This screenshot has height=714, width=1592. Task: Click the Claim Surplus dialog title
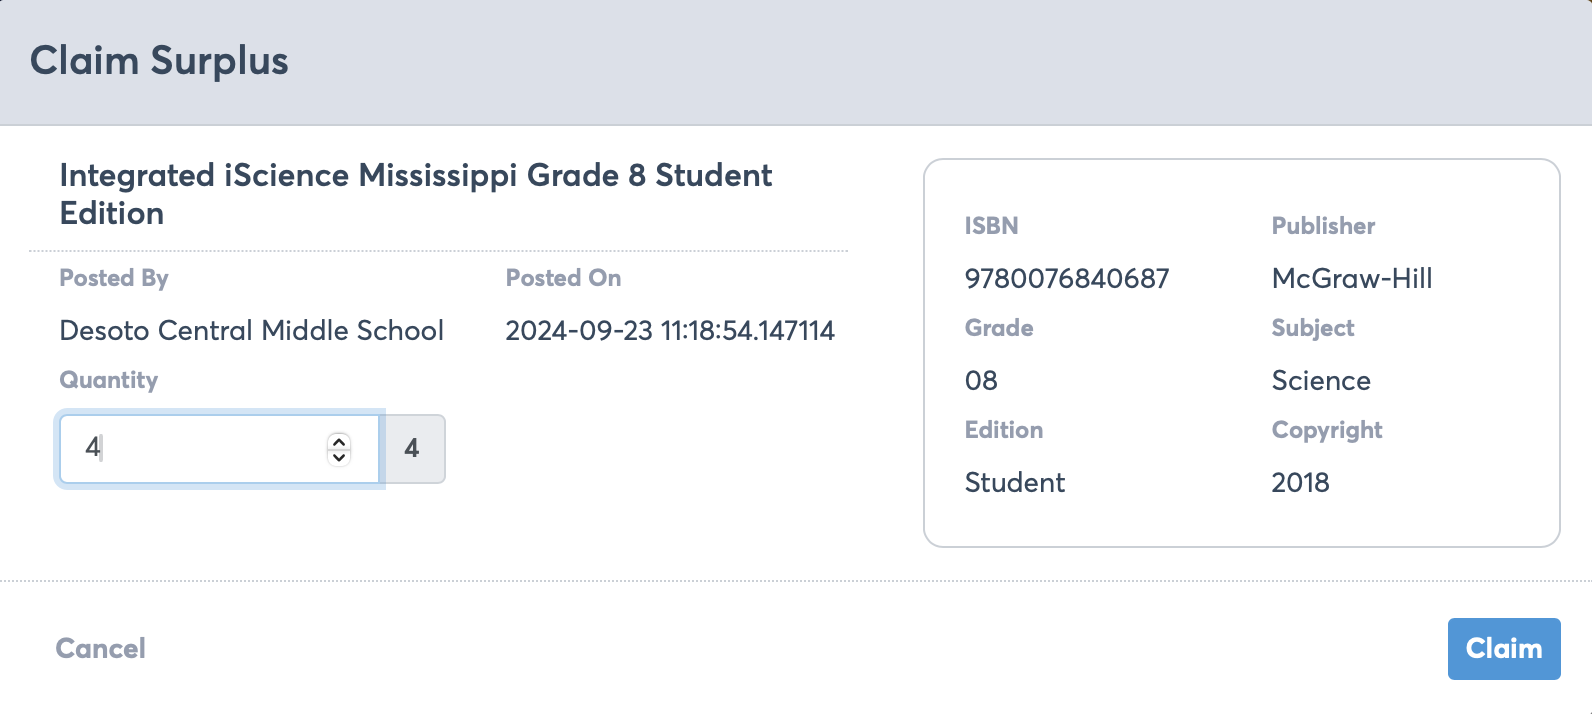158,61
